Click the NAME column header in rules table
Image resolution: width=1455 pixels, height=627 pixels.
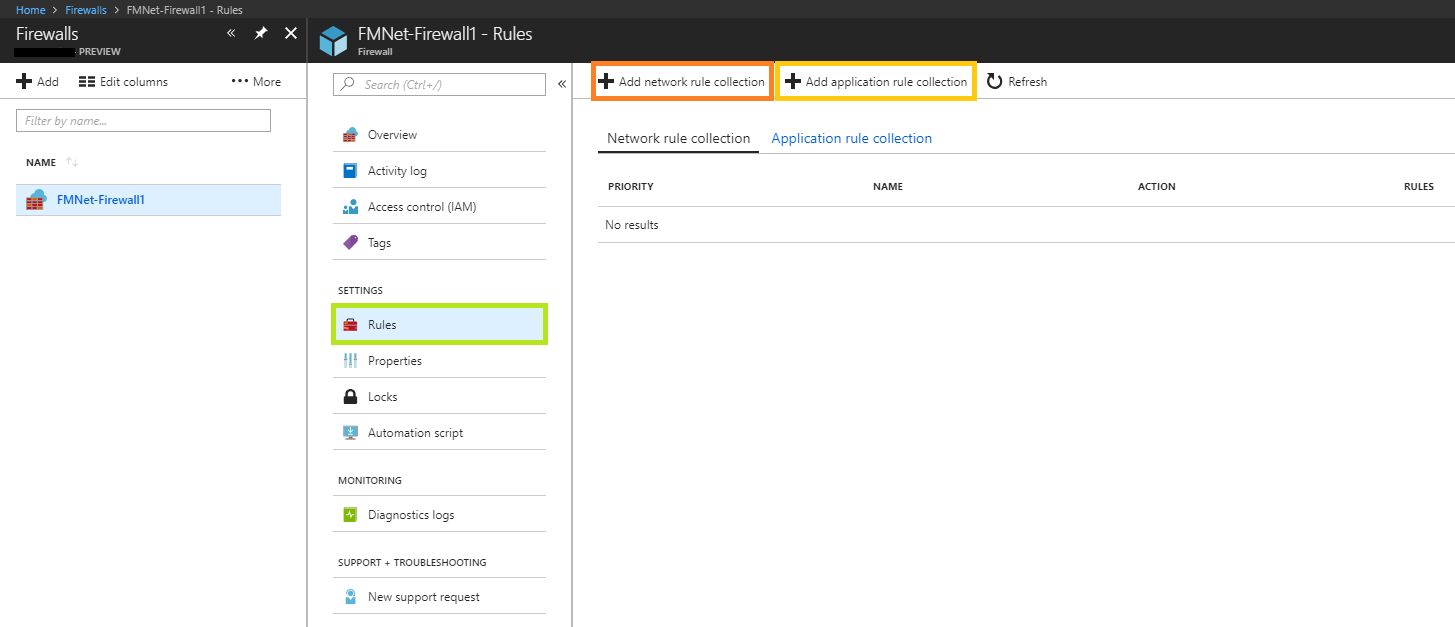pyautogui.click(x=888, y=187)
